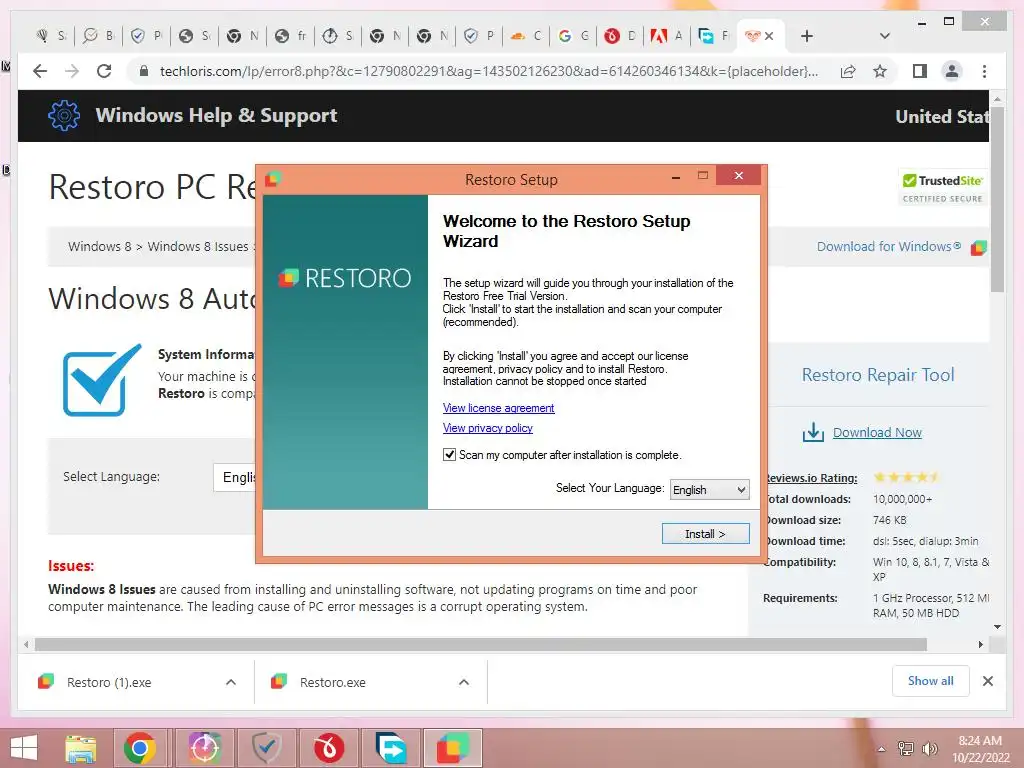Click the horizontal scrollbar right arrow
1024x768 pixels.
click(980, 645)
